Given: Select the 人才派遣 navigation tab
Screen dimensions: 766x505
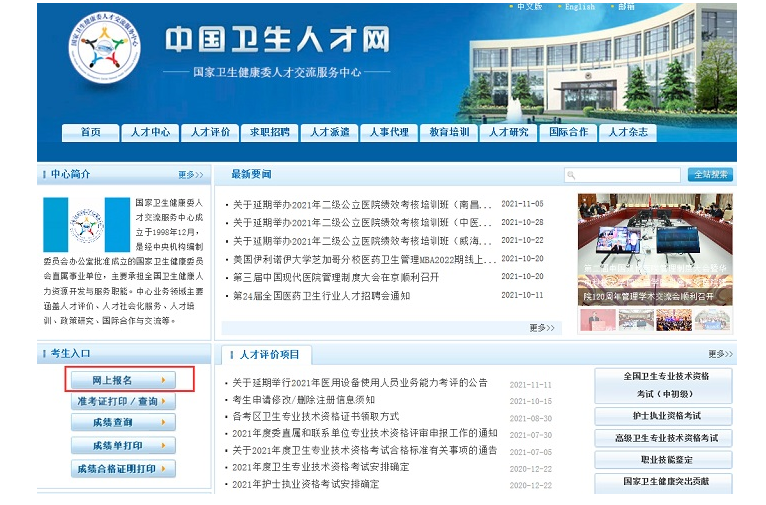Looking at the screenshot, I should pos(330,132).
